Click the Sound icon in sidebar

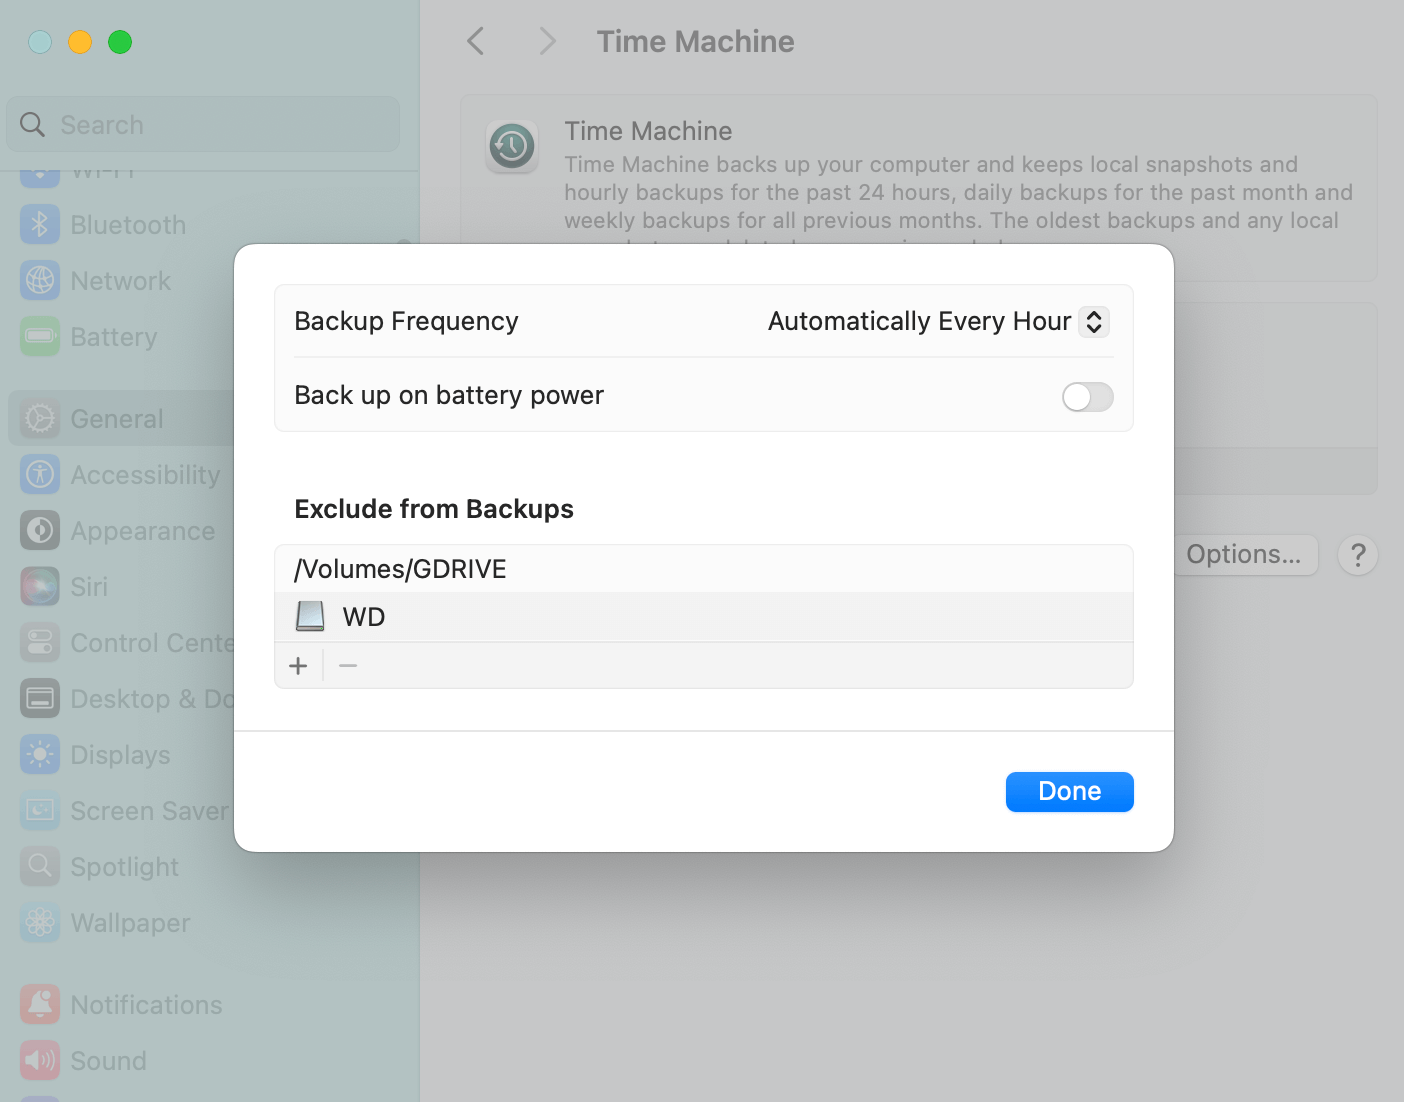pos(39,1061)
